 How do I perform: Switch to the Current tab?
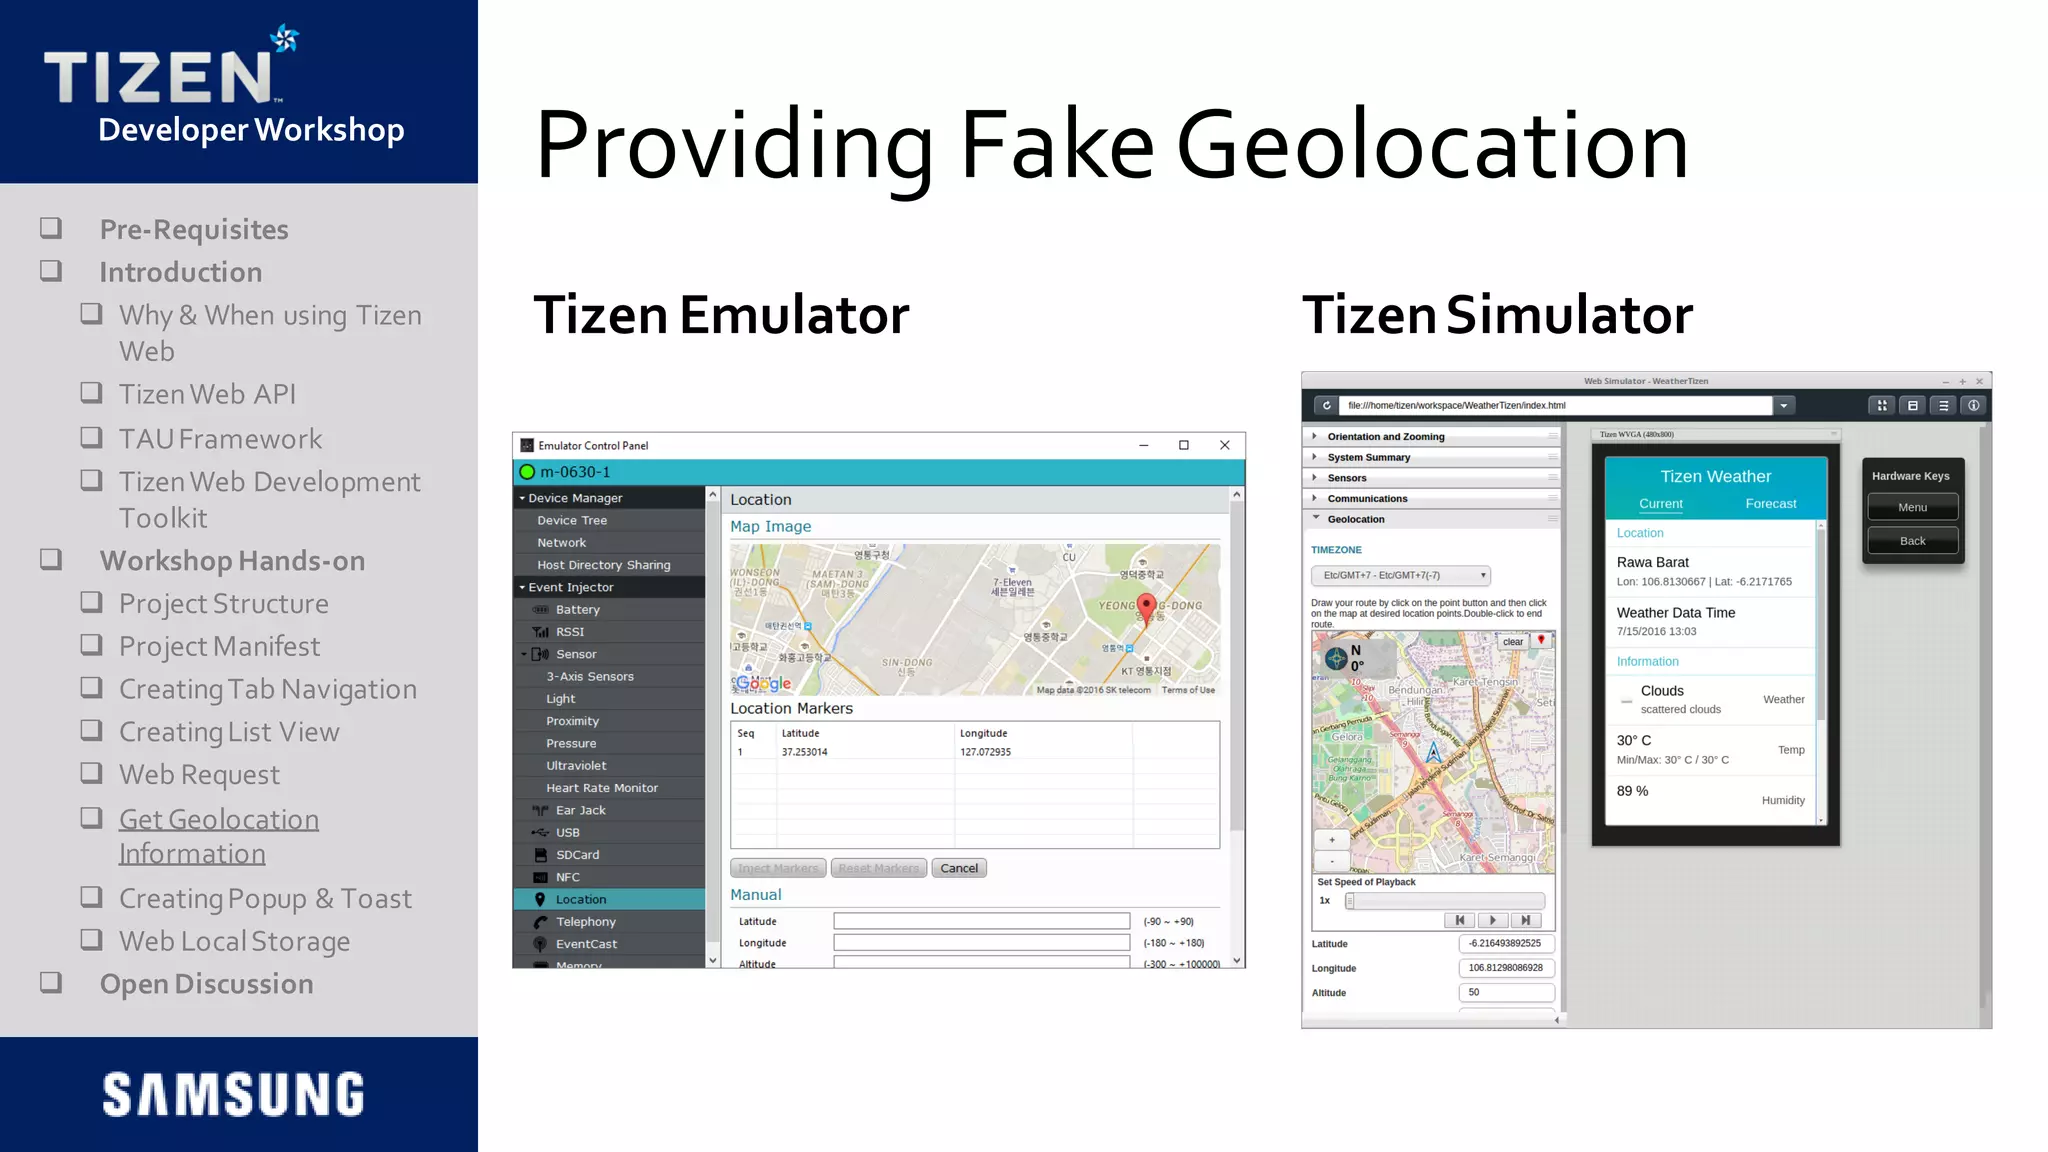[x=1661, y=504]
